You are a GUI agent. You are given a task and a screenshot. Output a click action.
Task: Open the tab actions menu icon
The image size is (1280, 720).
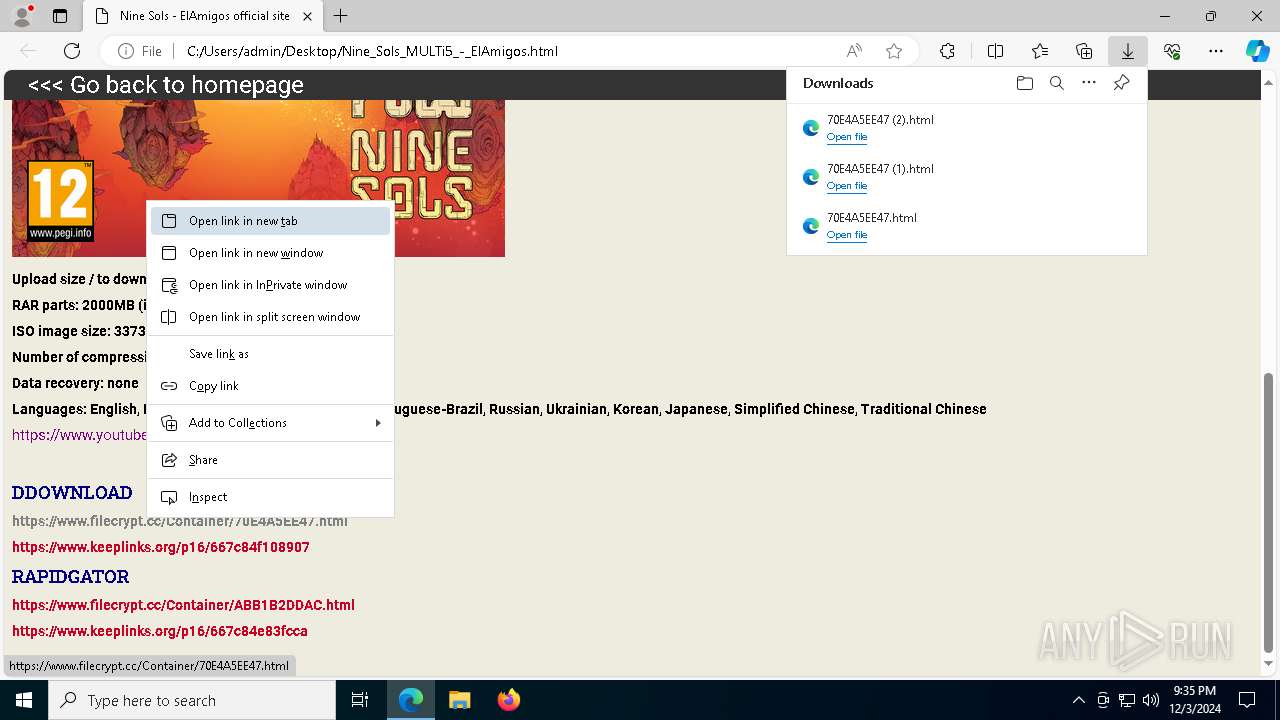[x=60, y=16]
